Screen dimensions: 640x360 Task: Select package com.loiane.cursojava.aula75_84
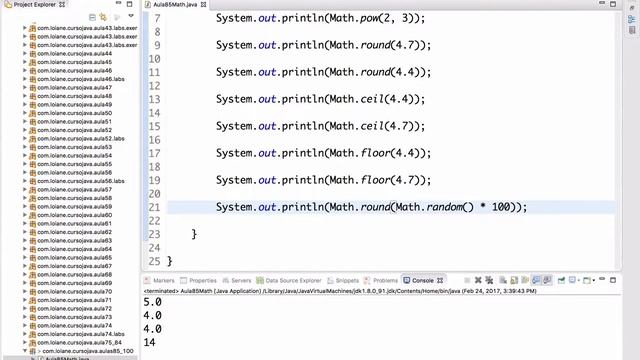[79, 342]
